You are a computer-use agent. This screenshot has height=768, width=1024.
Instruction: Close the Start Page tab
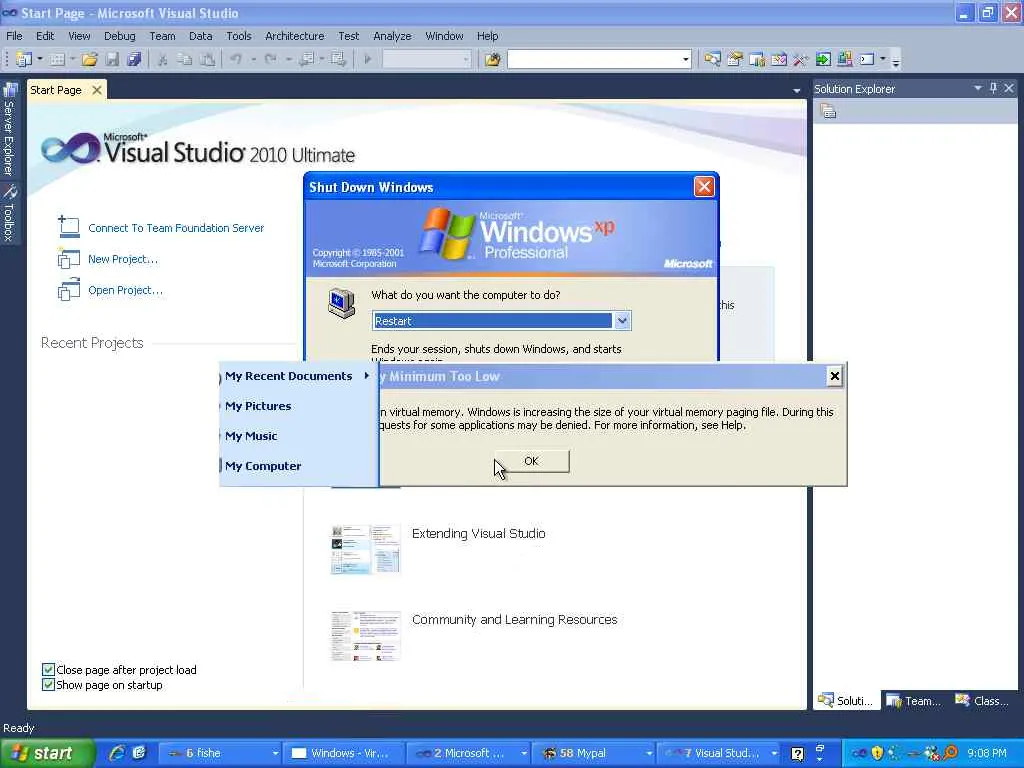[x=97, y=90]
